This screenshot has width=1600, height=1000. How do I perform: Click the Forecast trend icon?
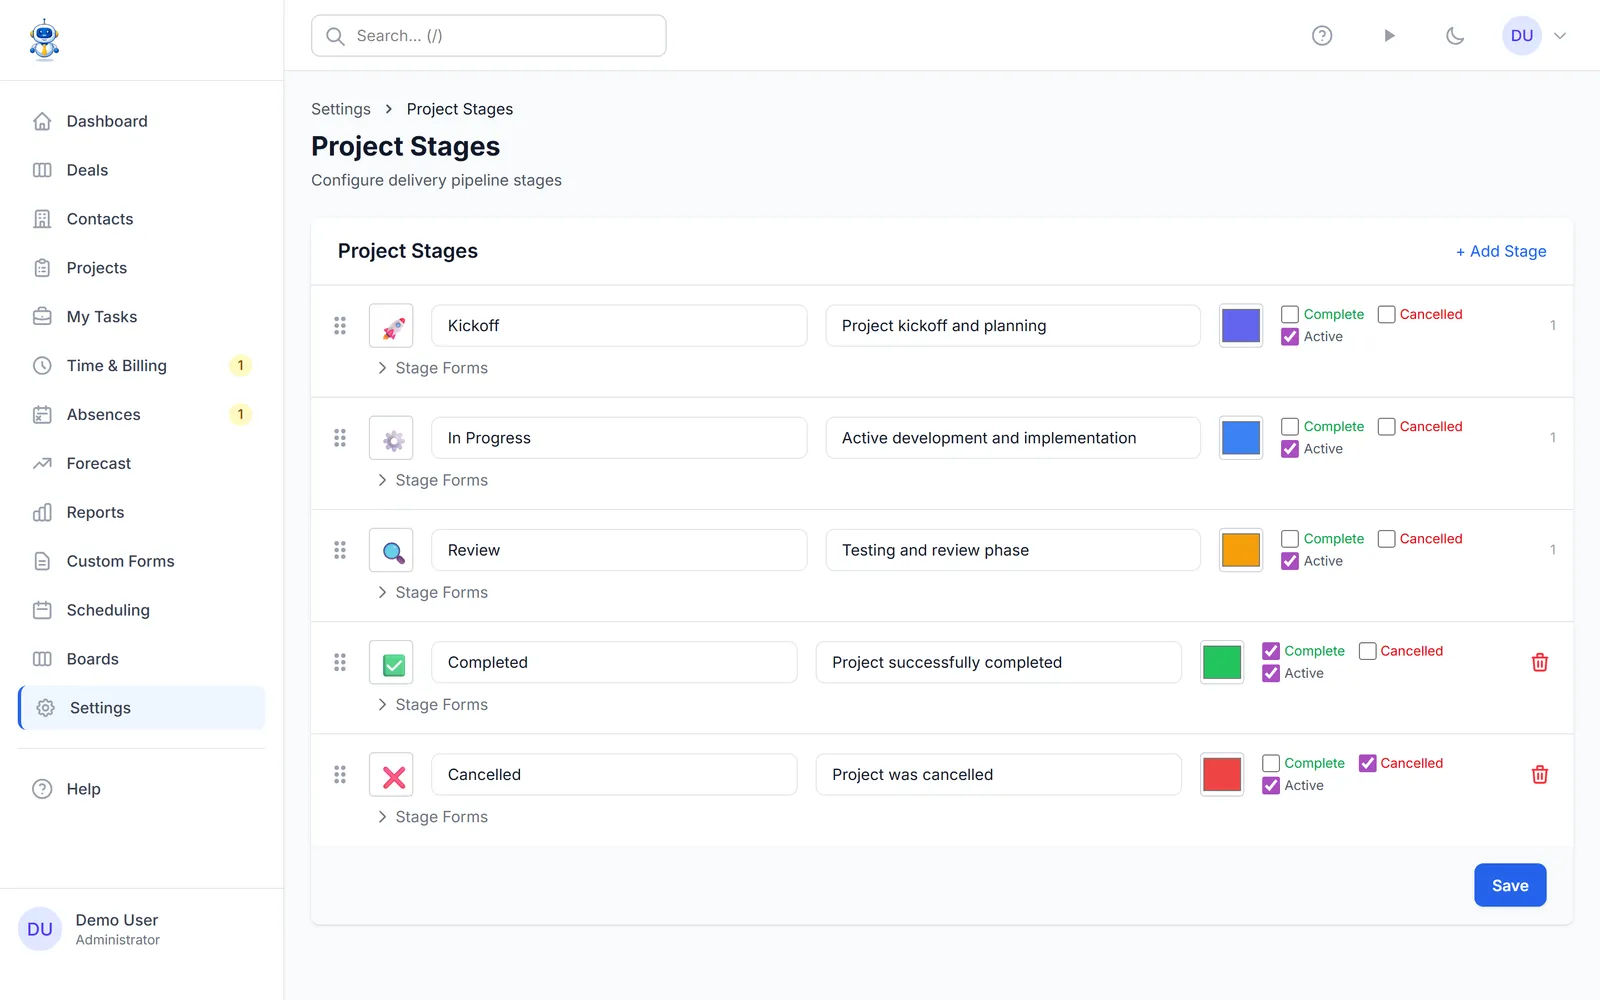pos(42,464)
